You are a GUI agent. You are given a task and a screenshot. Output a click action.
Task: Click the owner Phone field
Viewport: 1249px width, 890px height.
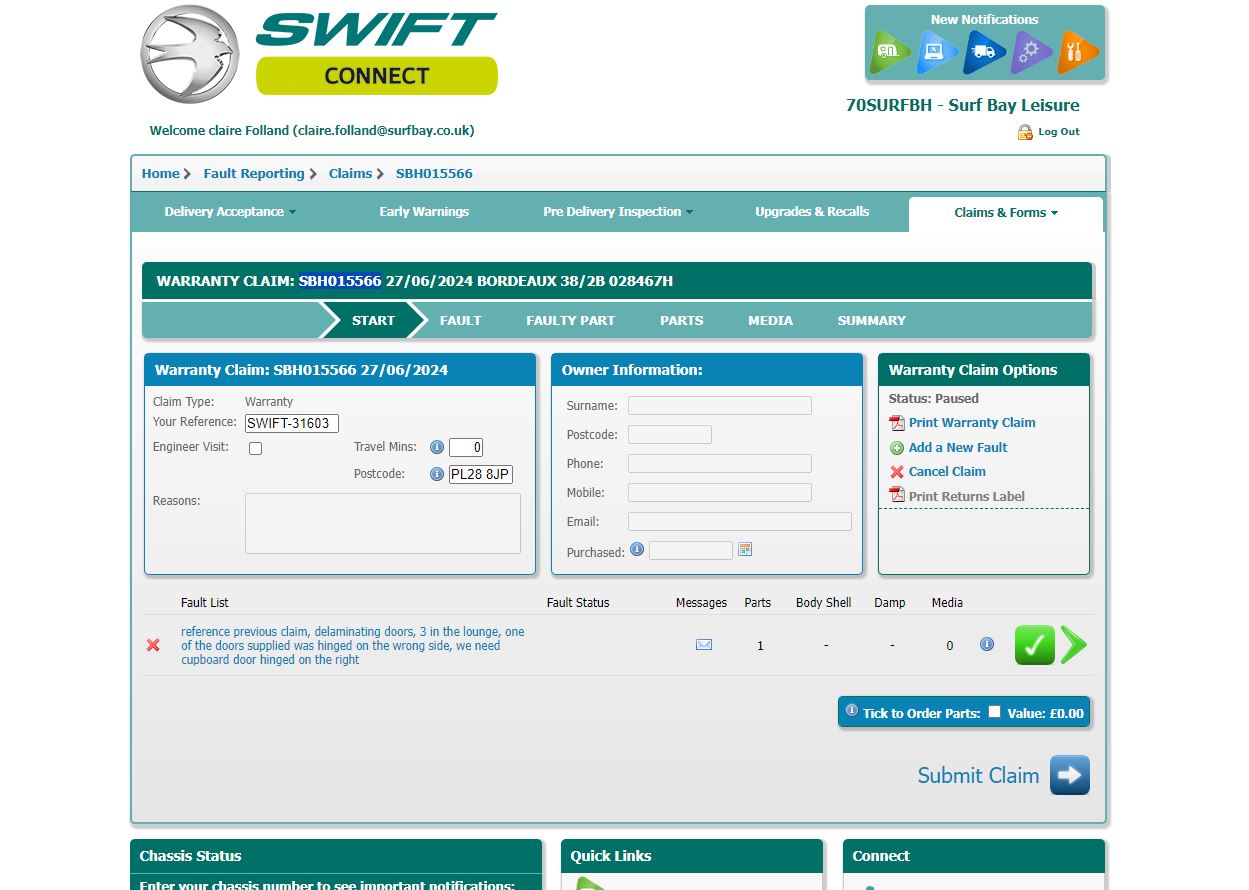click(x=720, y=464)
